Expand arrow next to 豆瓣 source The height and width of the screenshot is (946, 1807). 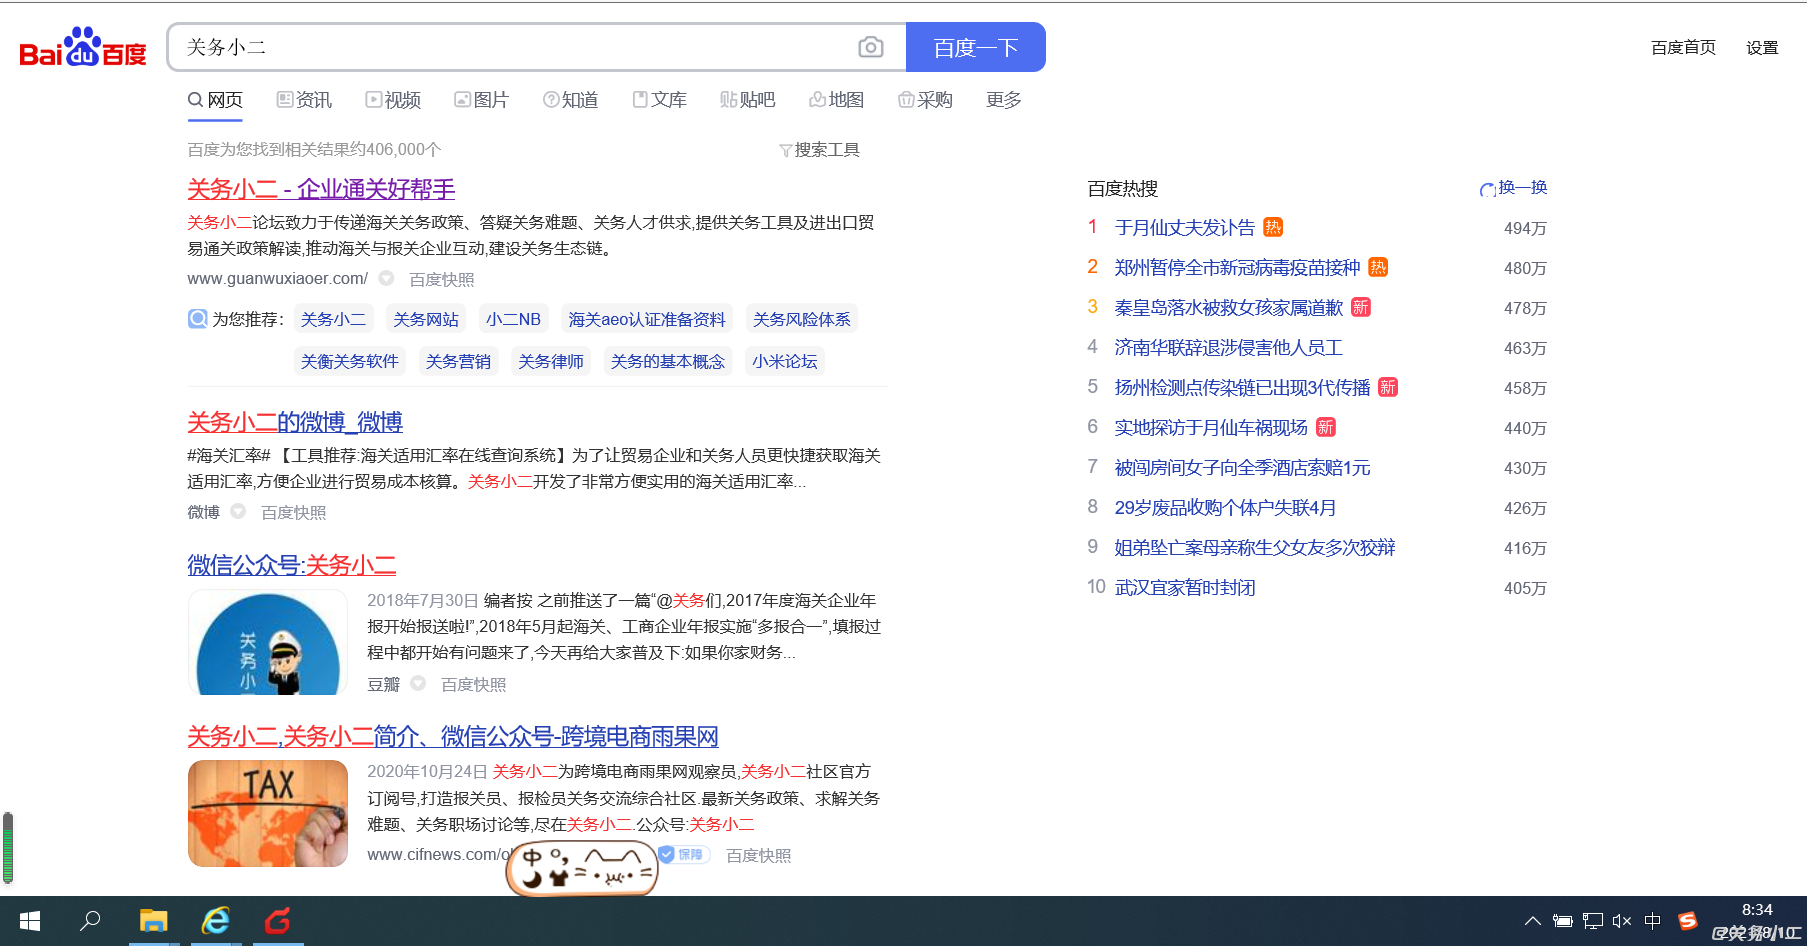(x=418, y=683)
